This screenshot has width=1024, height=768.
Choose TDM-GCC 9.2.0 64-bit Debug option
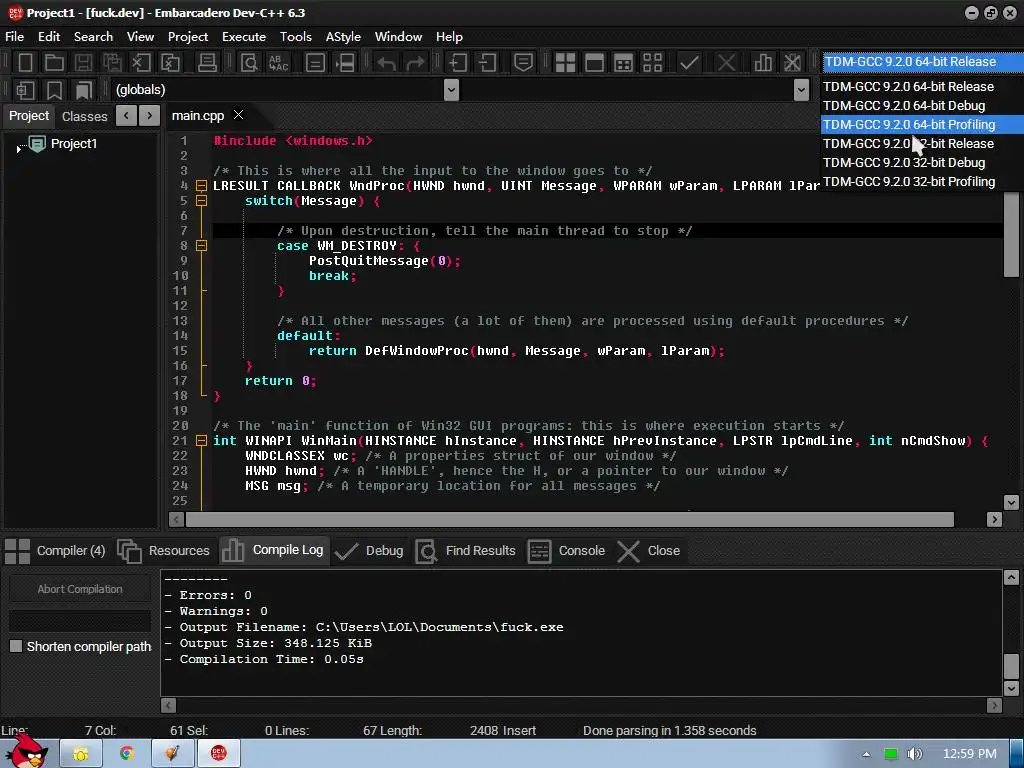[x=921, y=106]
